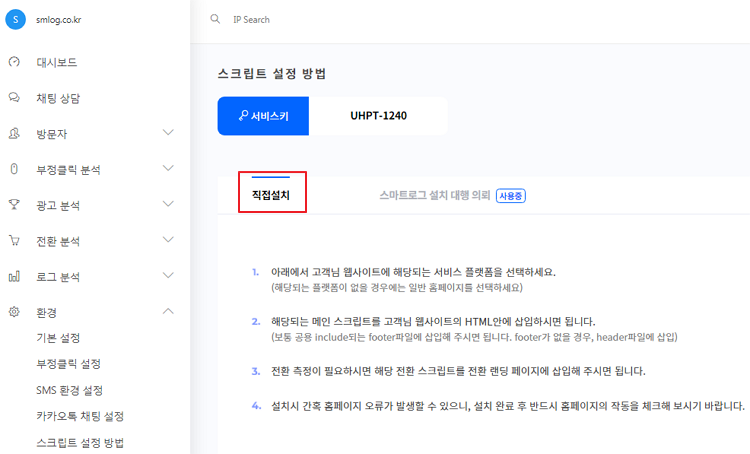Image resolution: width=750 pixels, height=454 pixels.
Task: Switch to 스마트로그 설치 대행 의뢰 tab
Action: point(434,195)
